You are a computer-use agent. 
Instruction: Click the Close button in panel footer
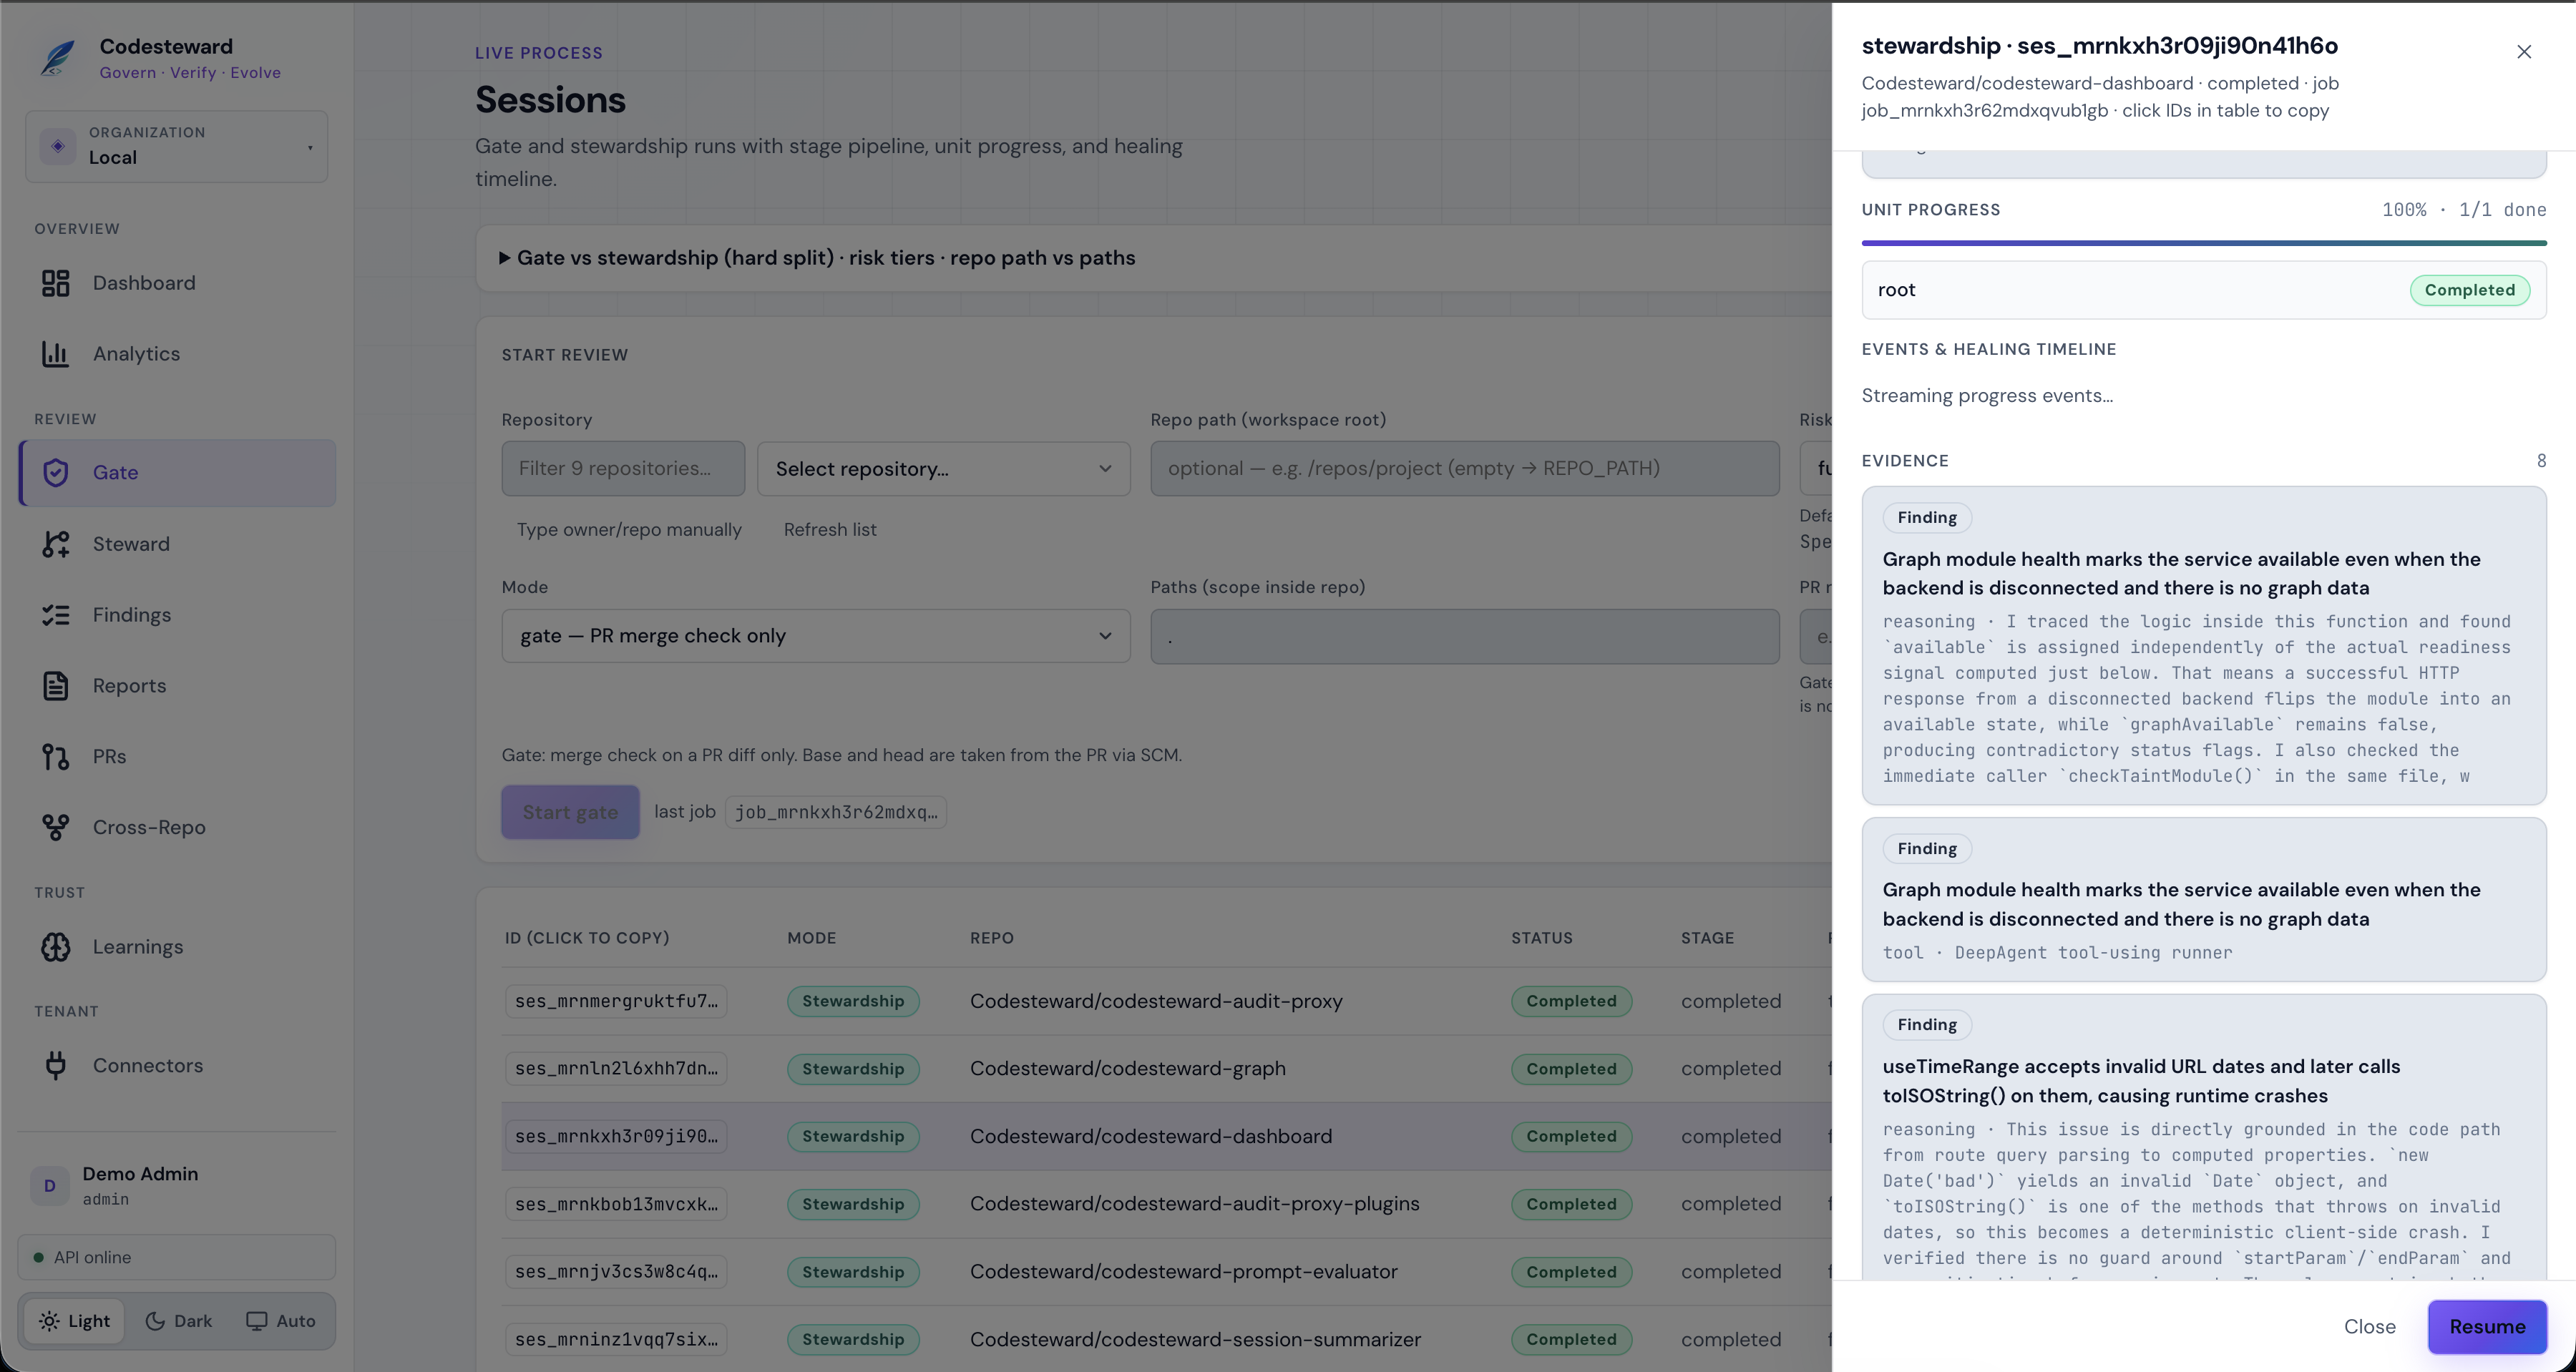[x=2370, y=1327]
